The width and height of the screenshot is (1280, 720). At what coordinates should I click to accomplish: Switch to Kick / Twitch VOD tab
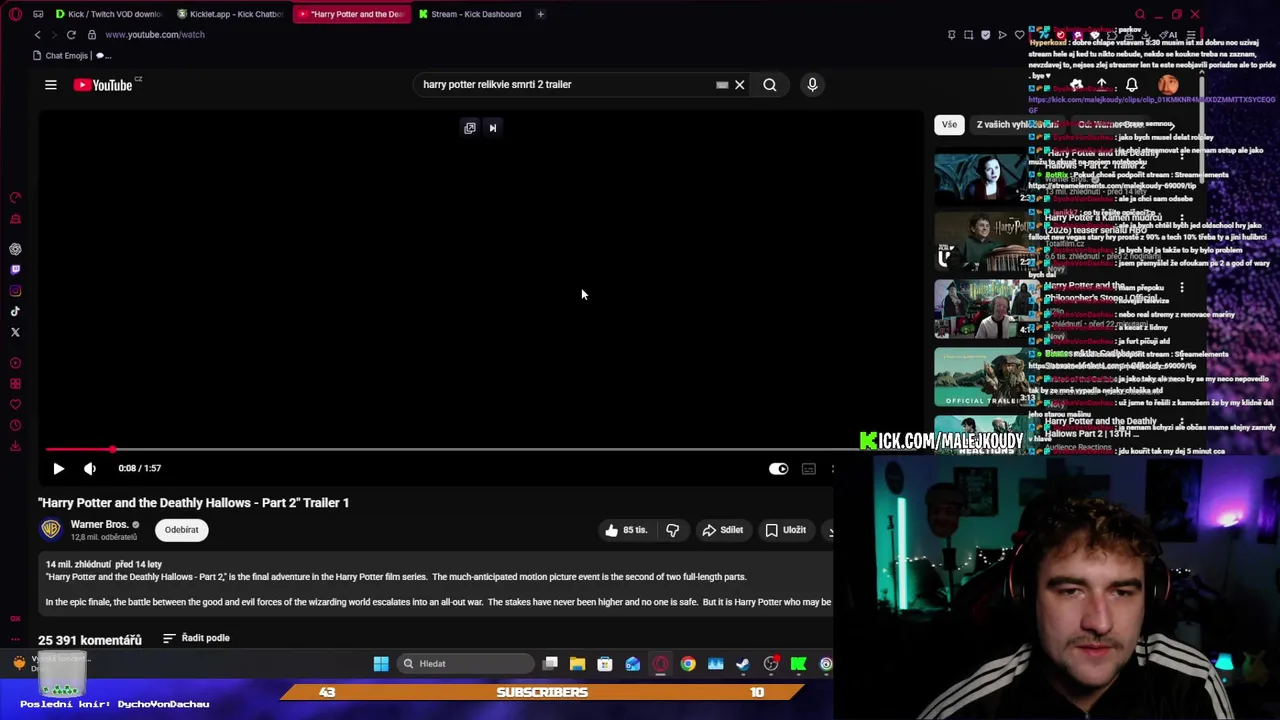(108, 14)
